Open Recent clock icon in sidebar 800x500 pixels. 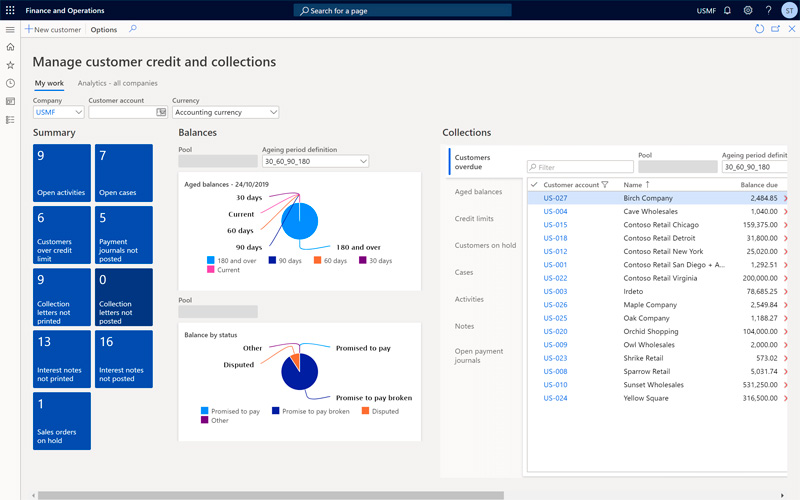[x=10, y=83]
